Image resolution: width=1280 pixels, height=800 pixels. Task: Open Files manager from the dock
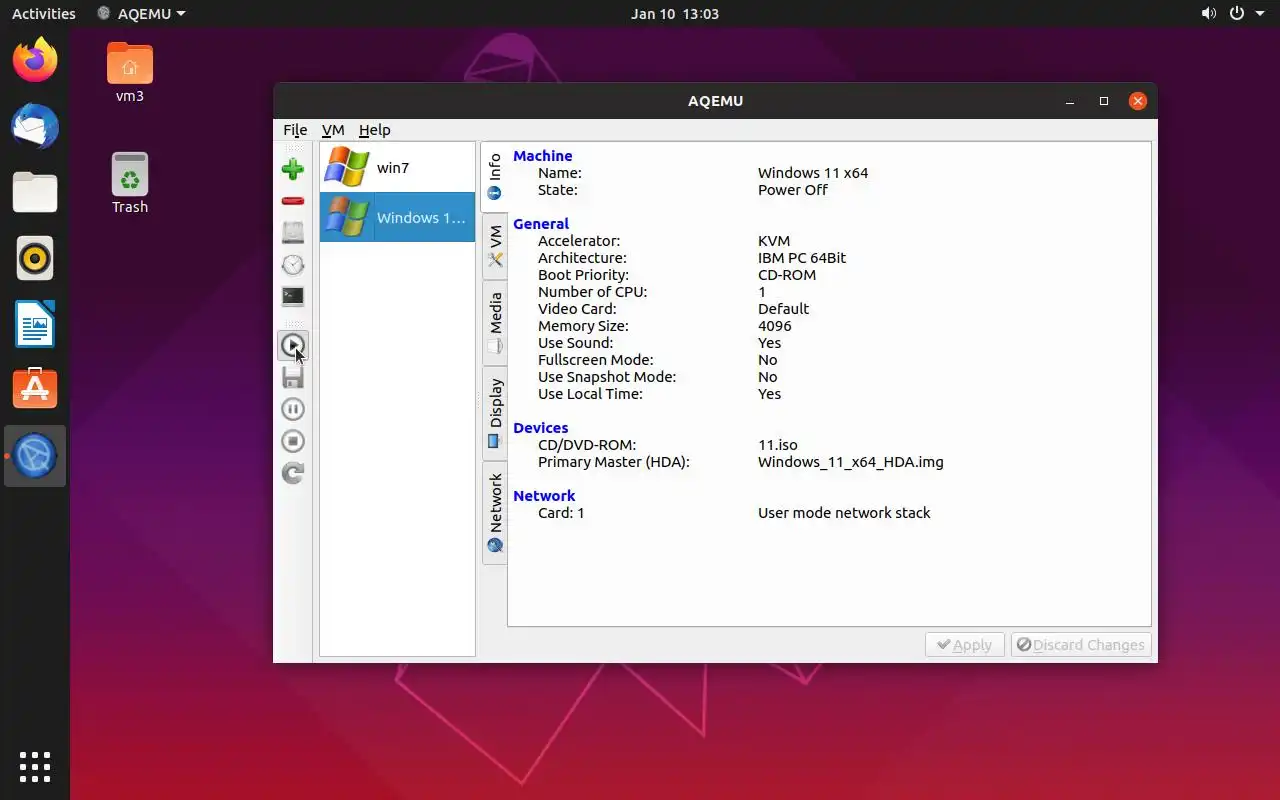pos(35,193)
